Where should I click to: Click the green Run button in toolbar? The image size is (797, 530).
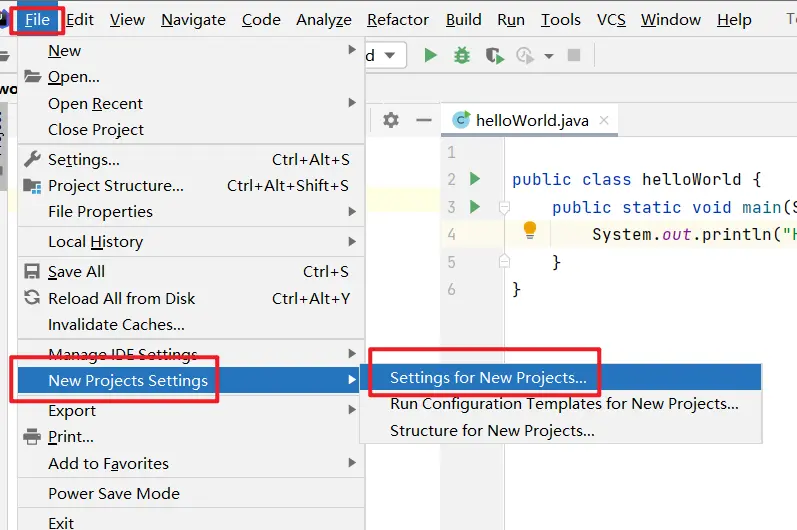coord(431,56)
